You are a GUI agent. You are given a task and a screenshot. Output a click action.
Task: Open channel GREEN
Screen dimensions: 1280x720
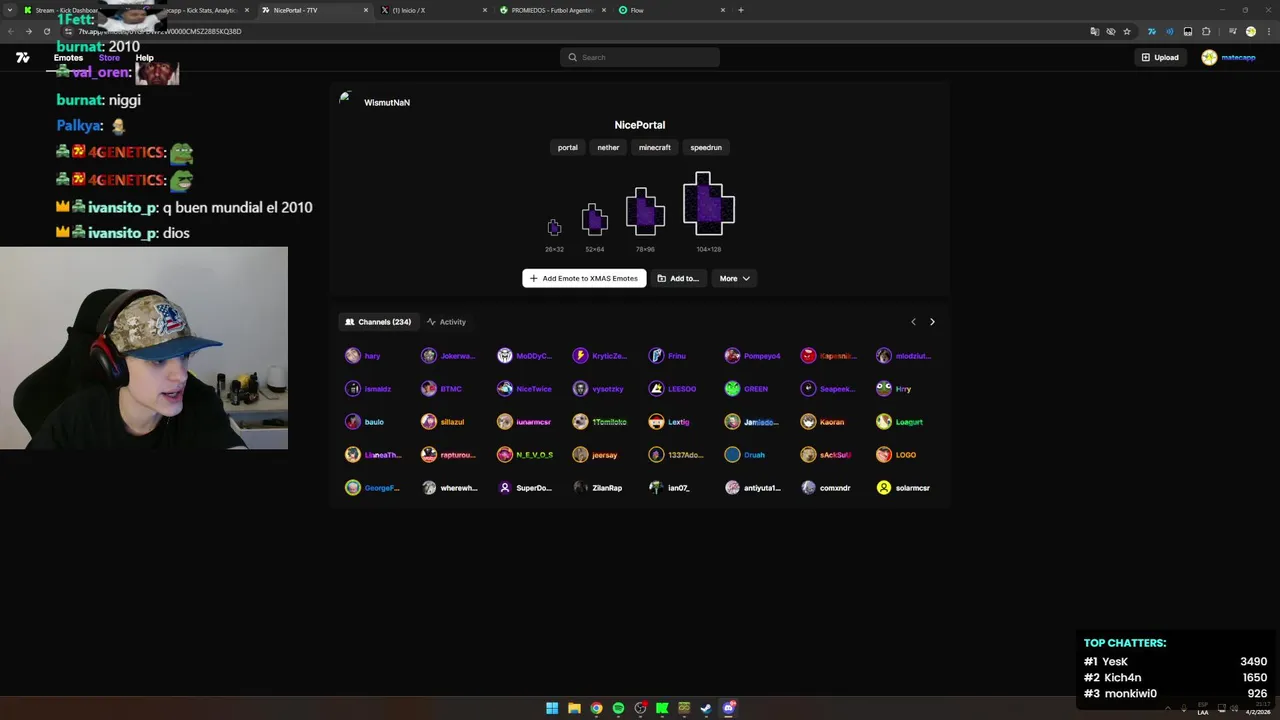[x=747, y=389]
